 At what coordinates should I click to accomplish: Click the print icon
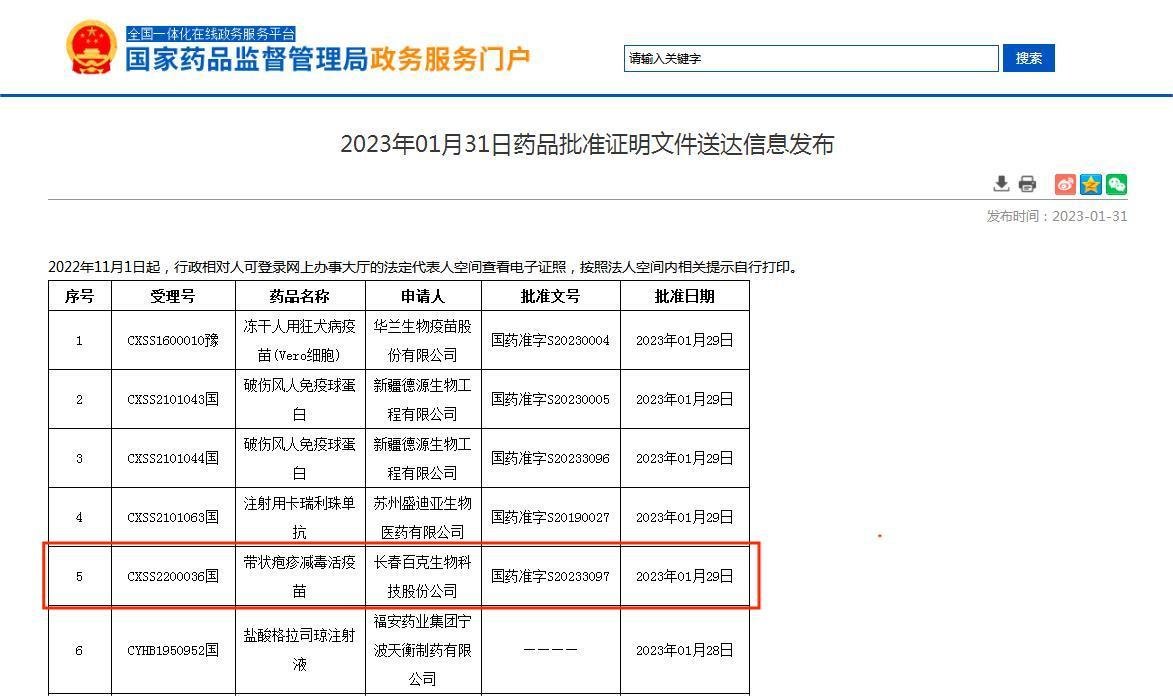[x=1028, y=183]
